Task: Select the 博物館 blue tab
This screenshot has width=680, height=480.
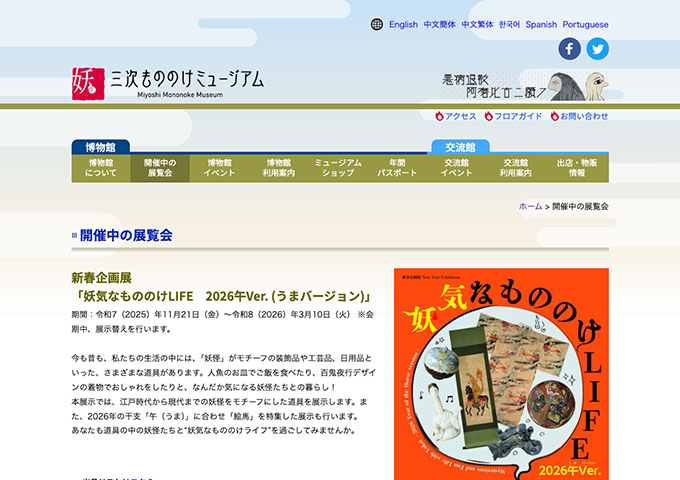Action: 101,147
